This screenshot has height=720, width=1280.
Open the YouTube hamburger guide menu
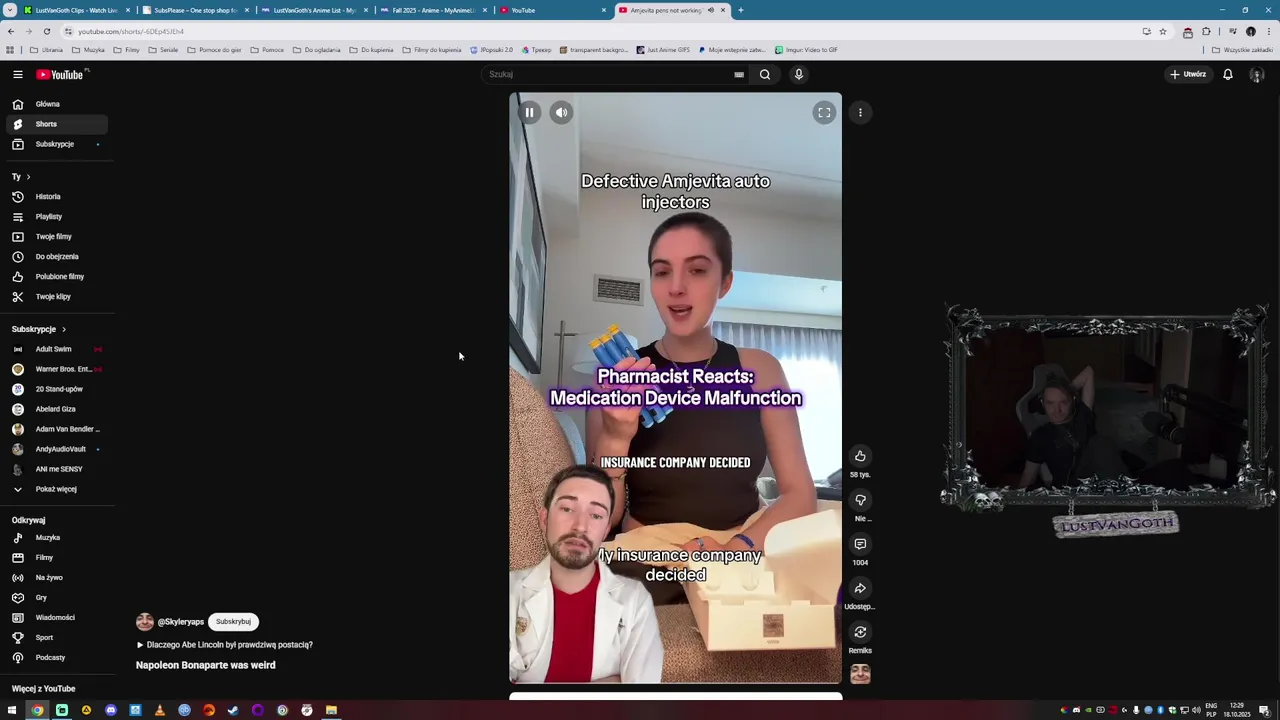click(x=17, y=74)
